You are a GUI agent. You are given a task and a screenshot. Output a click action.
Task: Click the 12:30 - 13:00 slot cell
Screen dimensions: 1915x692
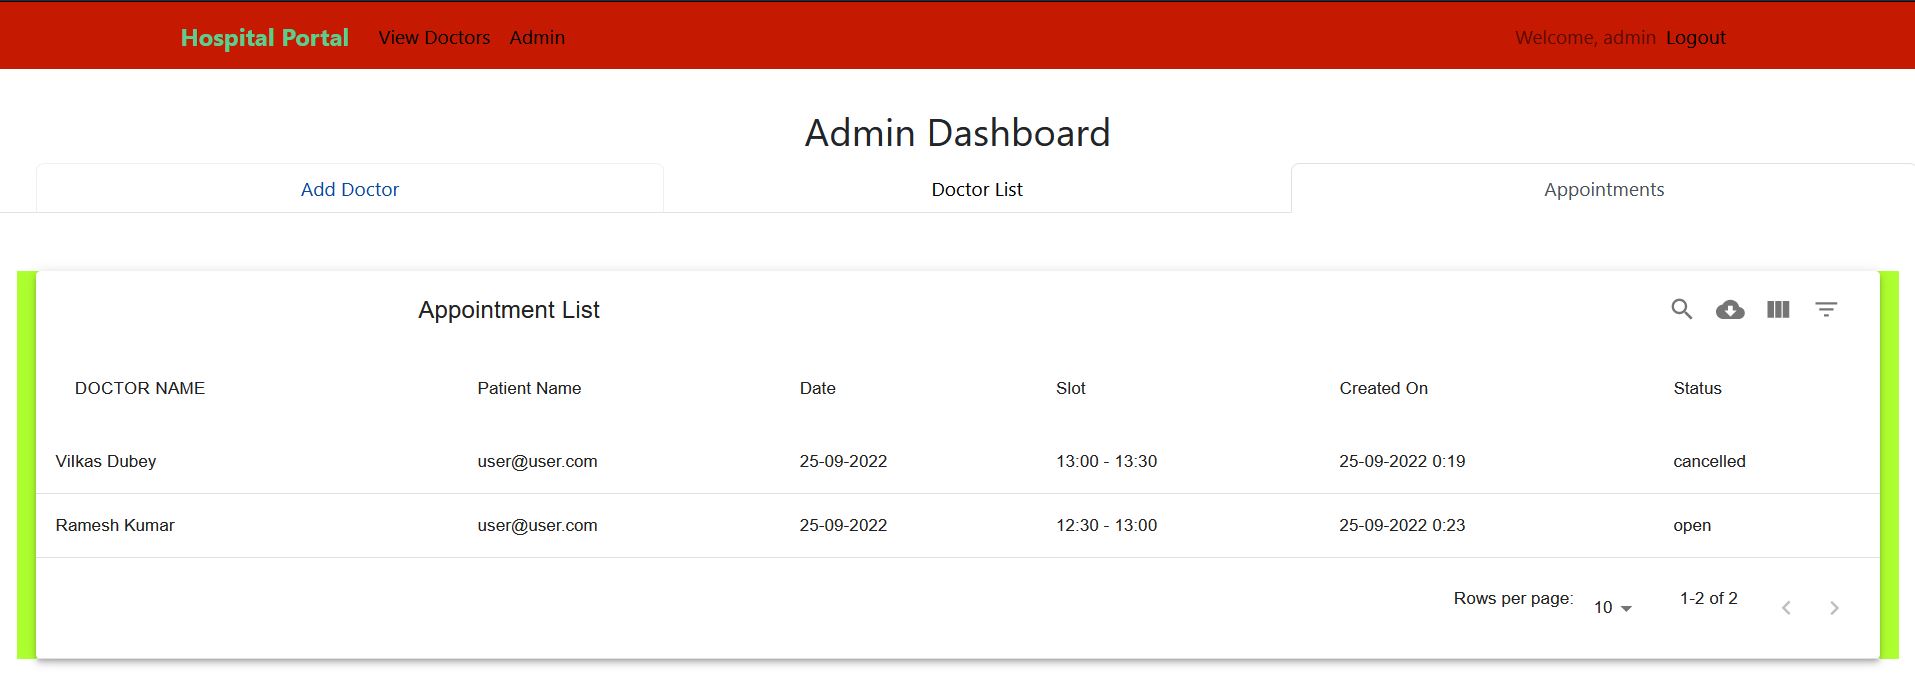(1107, 525)
